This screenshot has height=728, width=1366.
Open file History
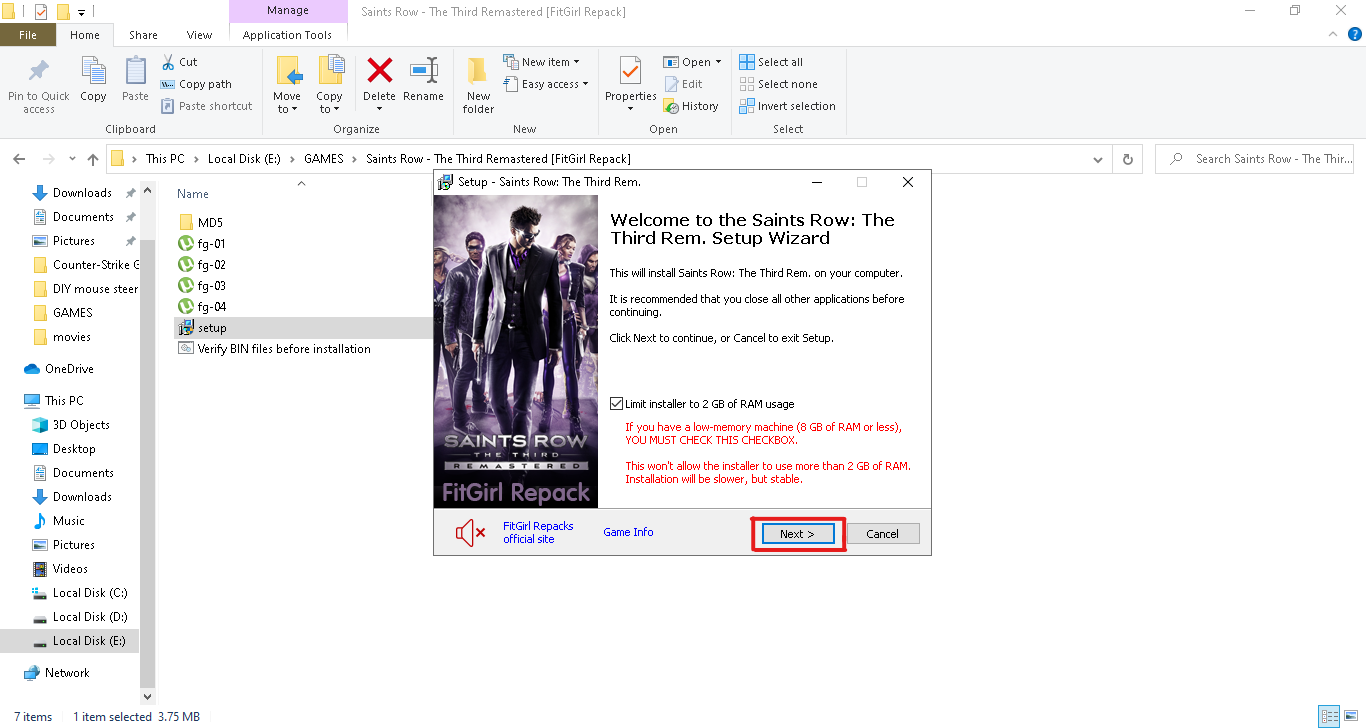691,106
